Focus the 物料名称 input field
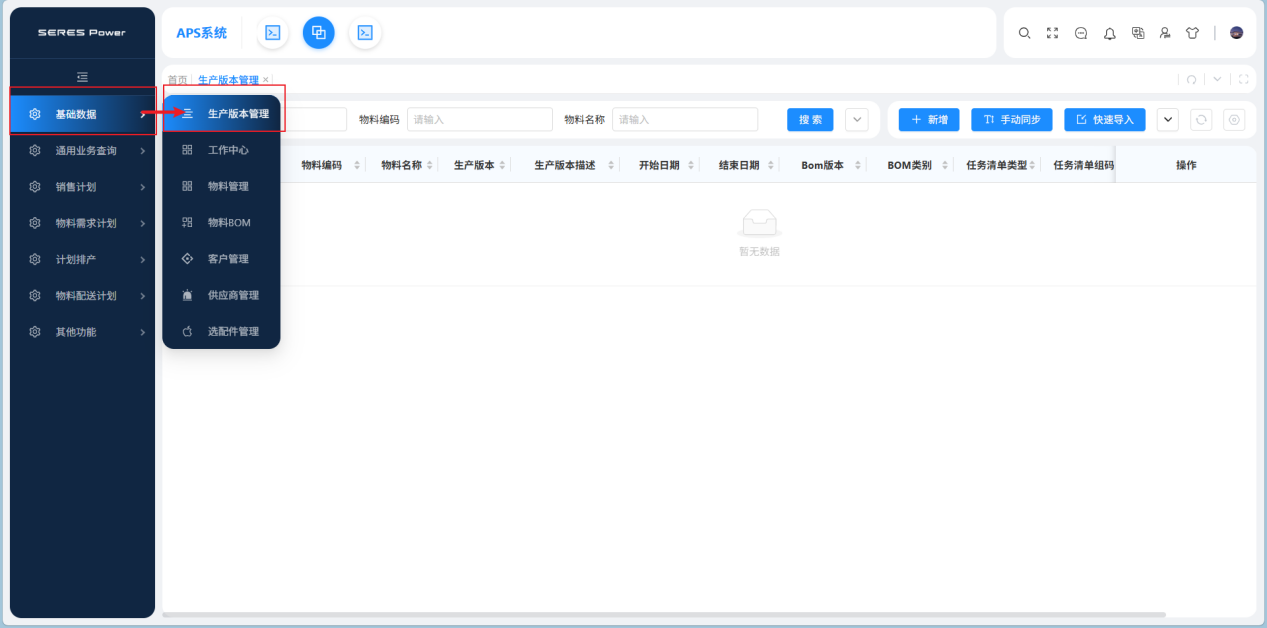 pos(685,120)
